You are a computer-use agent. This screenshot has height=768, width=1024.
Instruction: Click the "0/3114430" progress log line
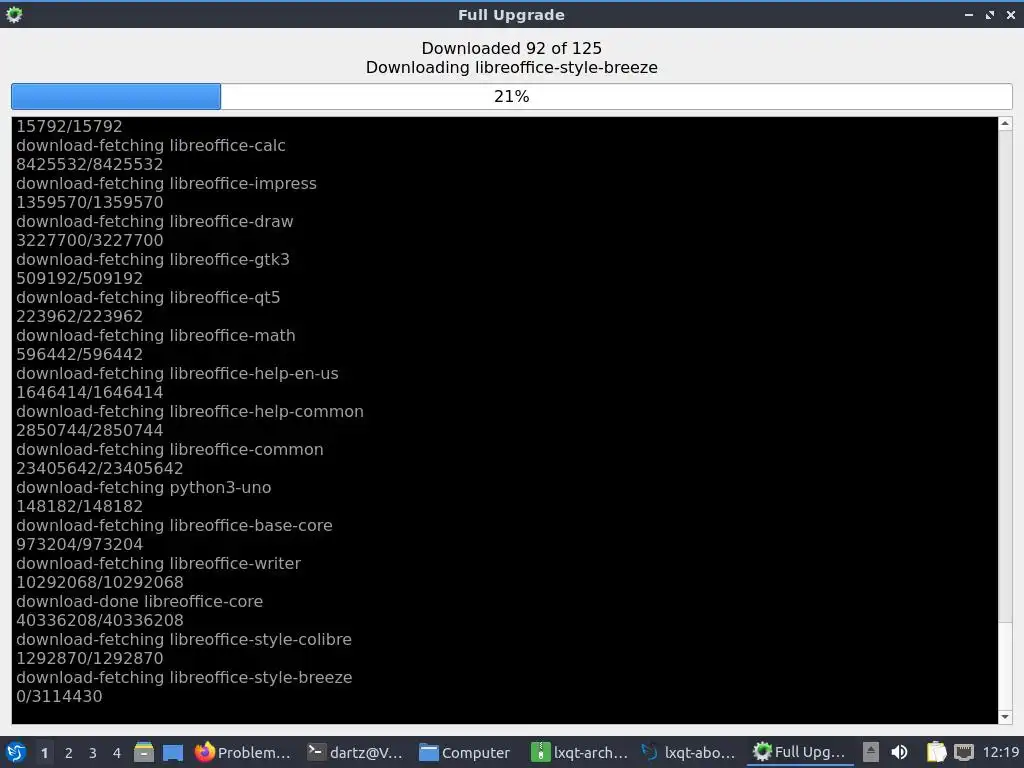click(x=59, y=696)
